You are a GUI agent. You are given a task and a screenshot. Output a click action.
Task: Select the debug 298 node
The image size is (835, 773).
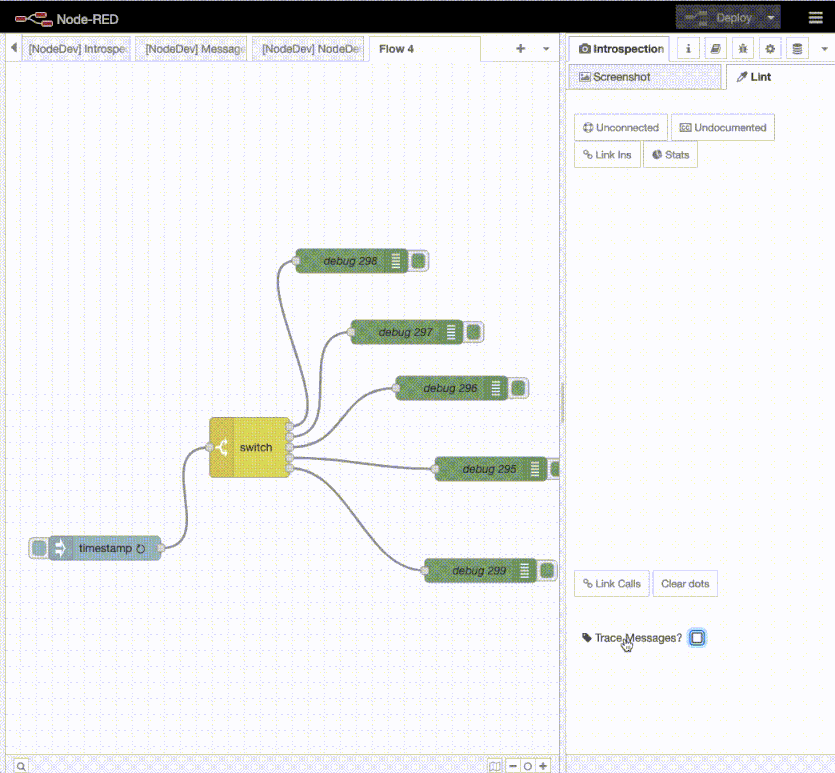(x=351, y=261)
